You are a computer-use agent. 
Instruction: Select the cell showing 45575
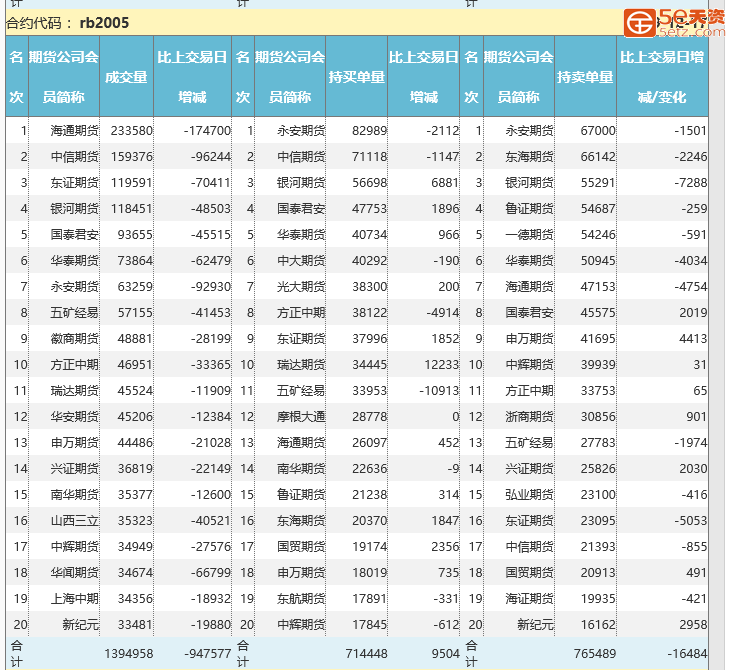(598, 312)
